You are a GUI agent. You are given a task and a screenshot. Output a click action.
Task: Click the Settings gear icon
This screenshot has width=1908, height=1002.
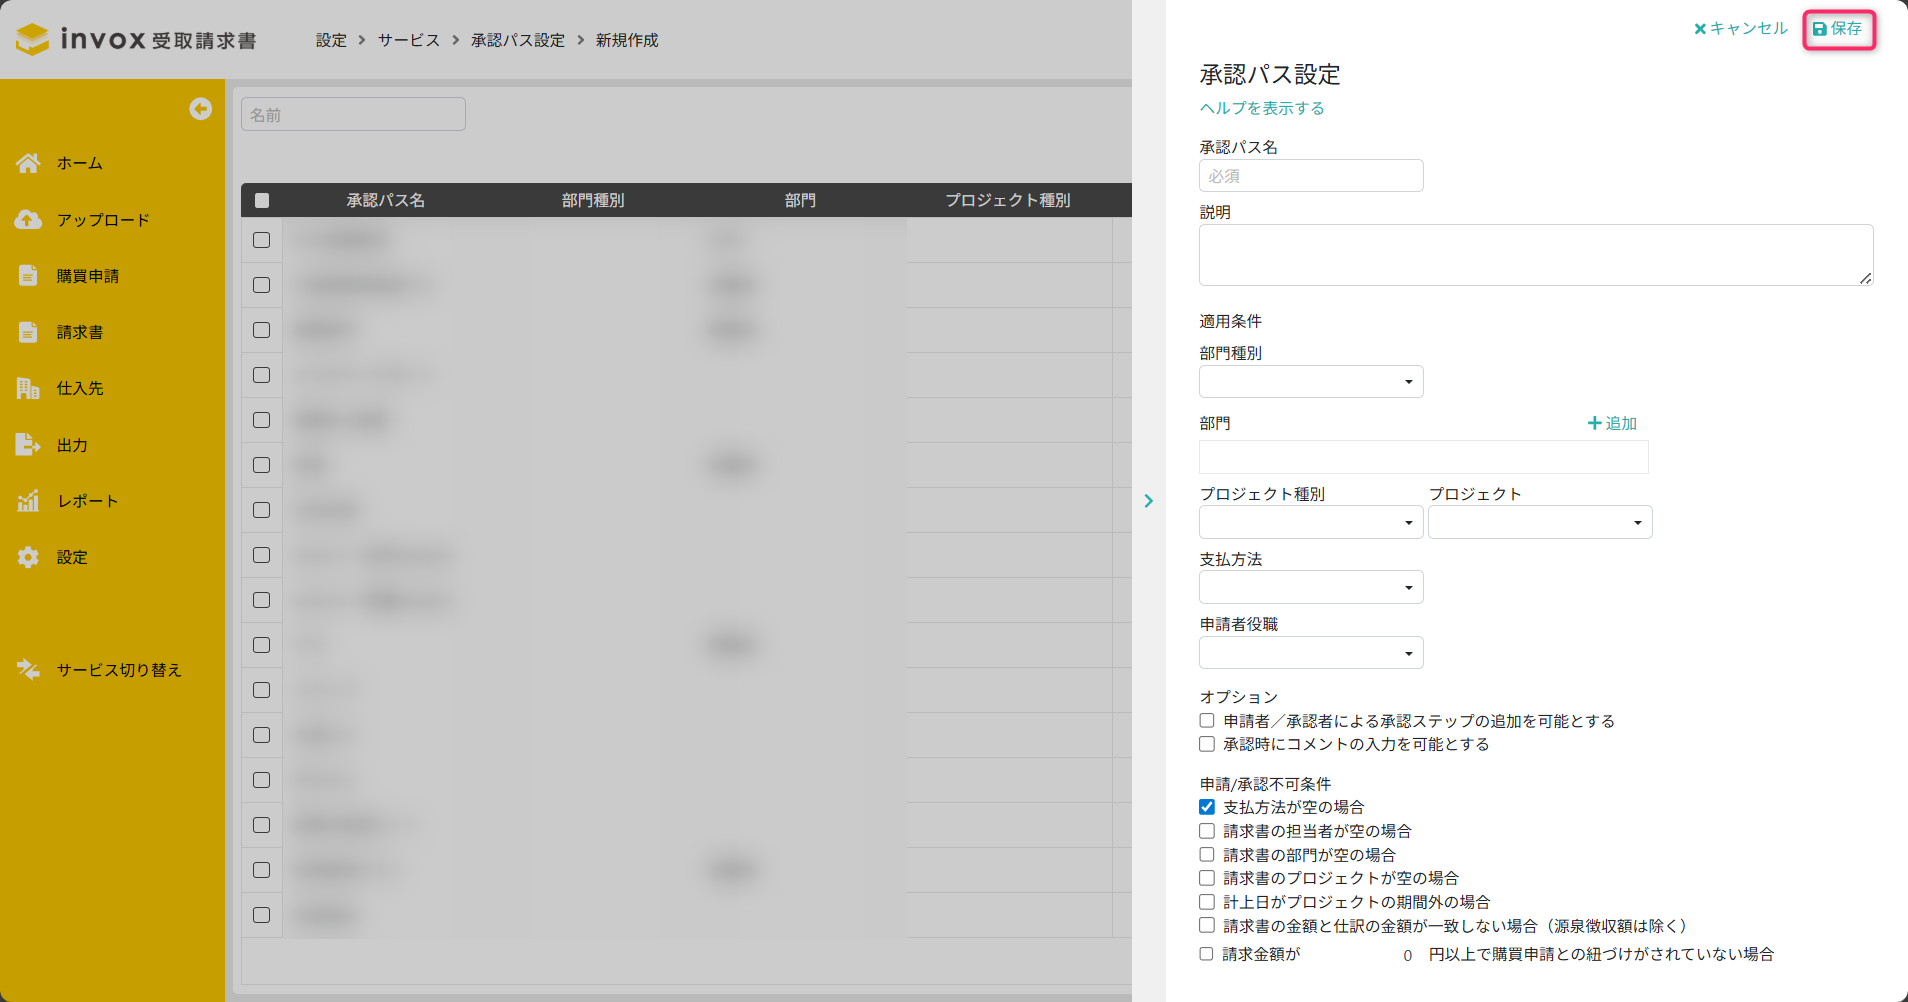click(x=28, y=557)
